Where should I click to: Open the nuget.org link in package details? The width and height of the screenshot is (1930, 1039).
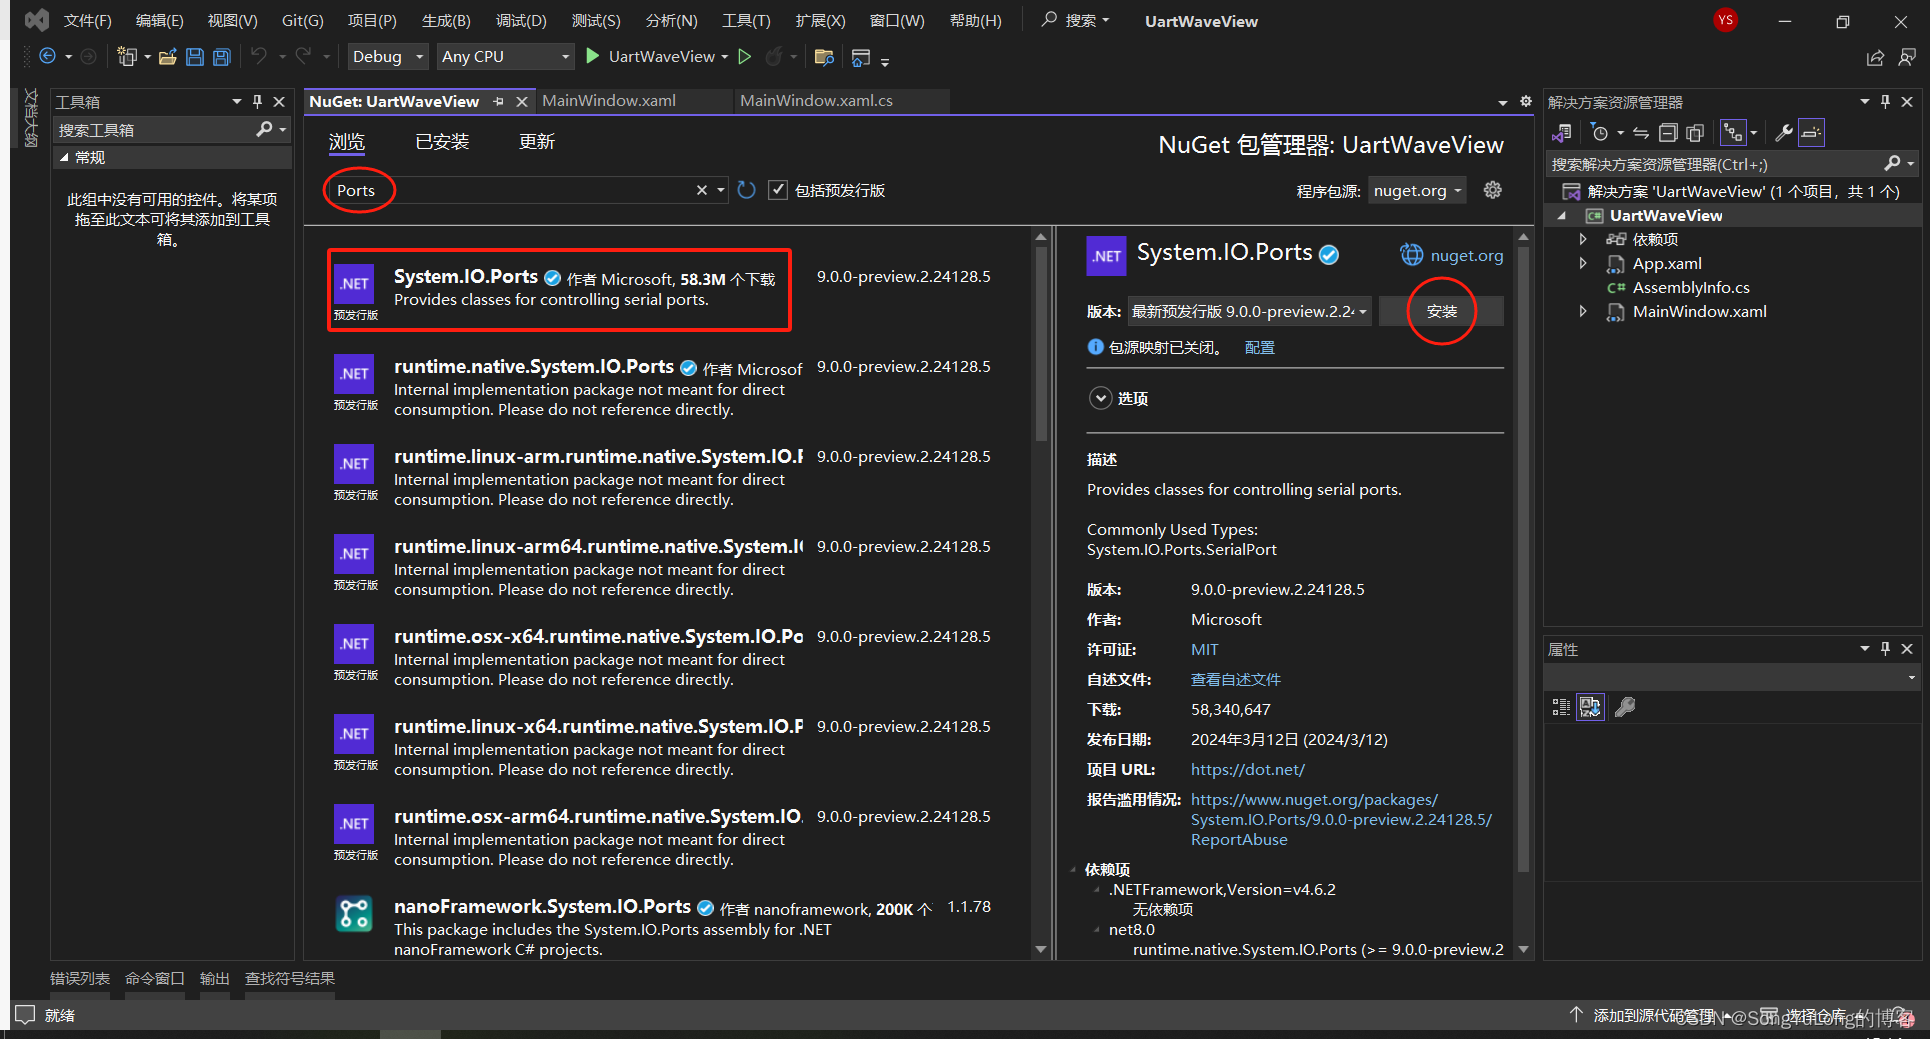(x=1466, y=255)
